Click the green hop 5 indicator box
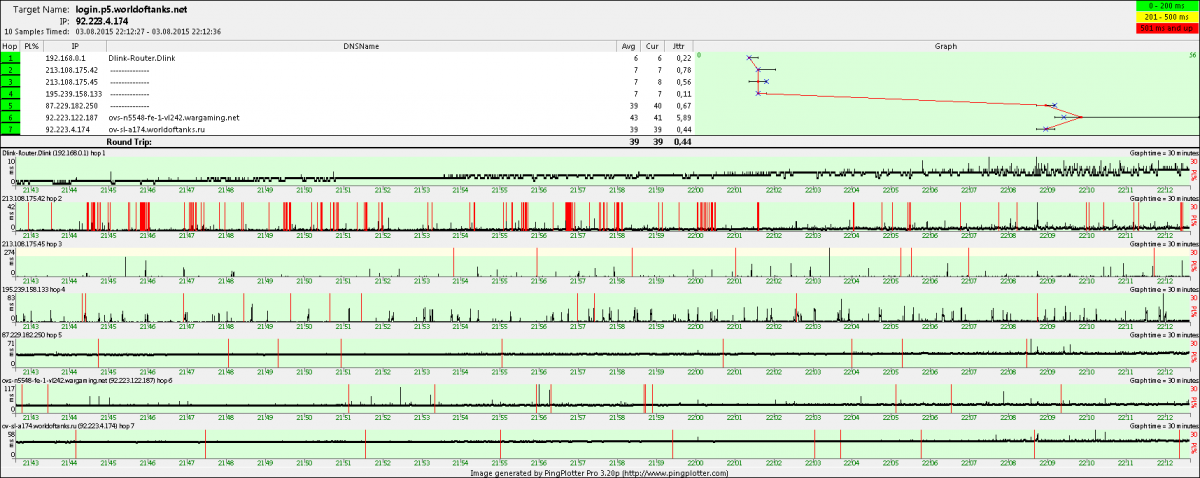The height and width of the screenshot is (478, 1200). [x=9, y=105]
